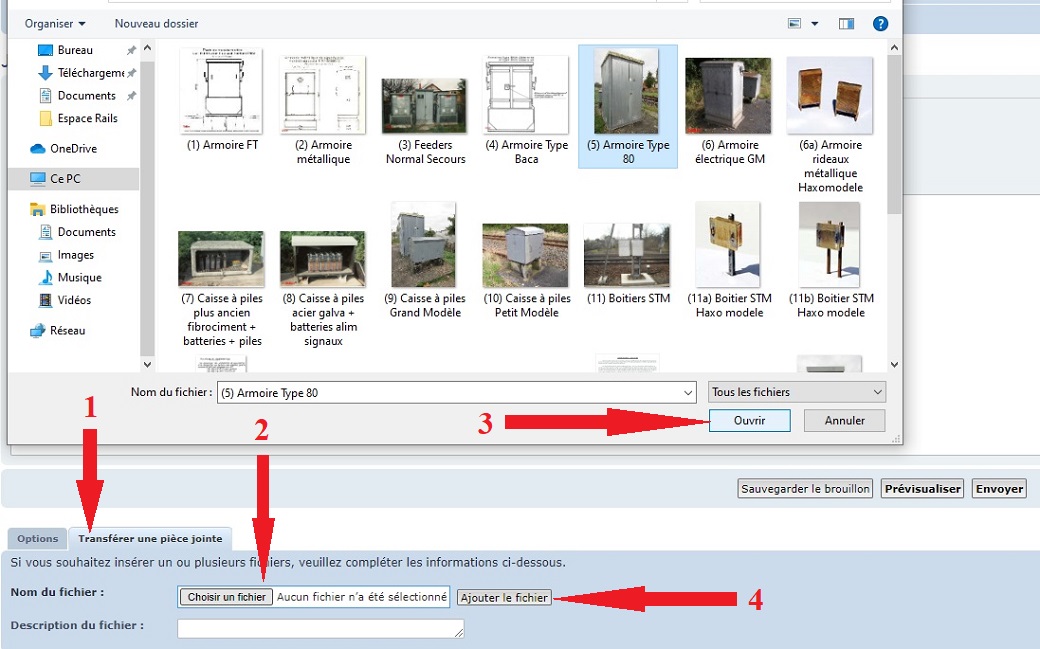Expand the Organiser dropdown menu

(x=55, y=23)
